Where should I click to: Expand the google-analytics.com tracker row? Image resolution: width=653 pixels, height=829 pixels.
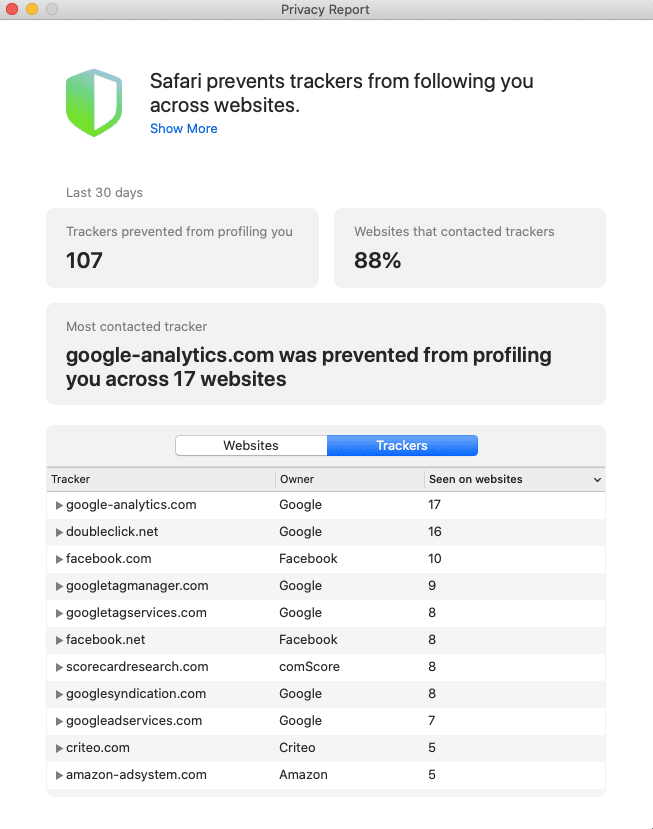click(x=59, y=505)
